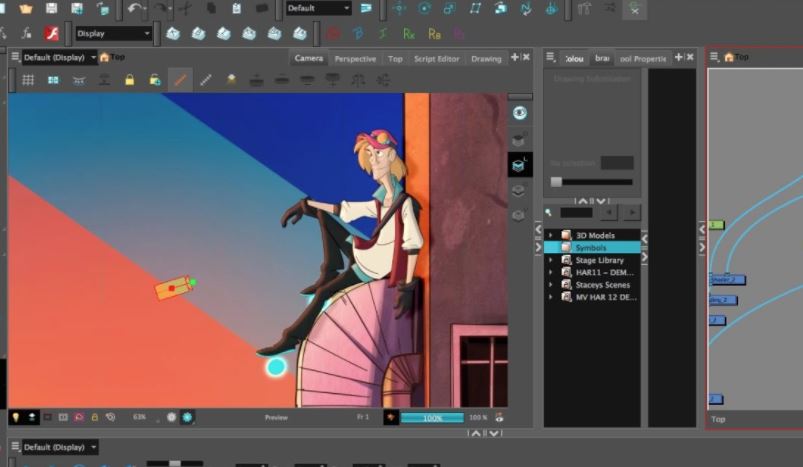Open the Display dropdown in second toolbar
Image resolution: width=803 pixels, height=467 pixels.
pos(112,33)
